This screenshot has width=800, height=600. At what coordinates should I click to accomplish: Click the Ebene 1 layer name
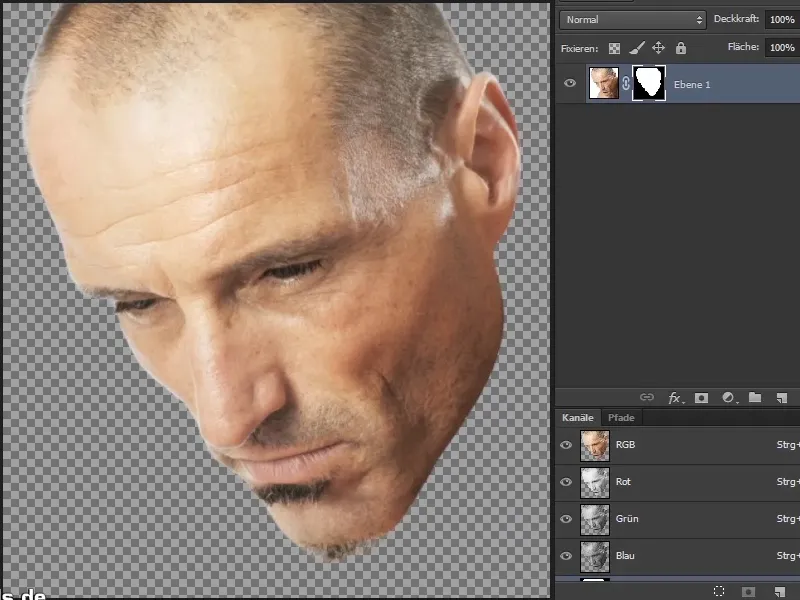692,85
